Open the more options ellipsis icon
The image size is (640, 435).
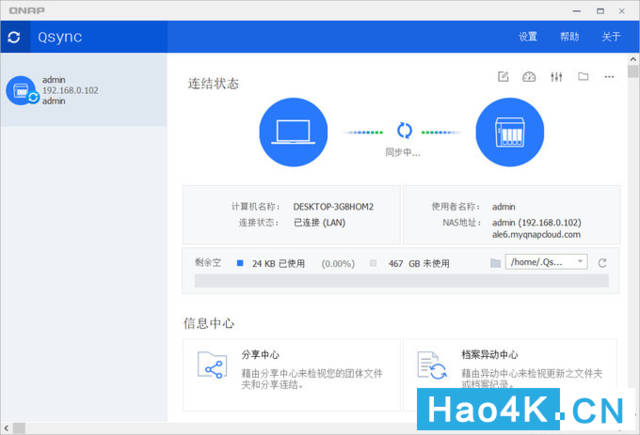point(609,77)
